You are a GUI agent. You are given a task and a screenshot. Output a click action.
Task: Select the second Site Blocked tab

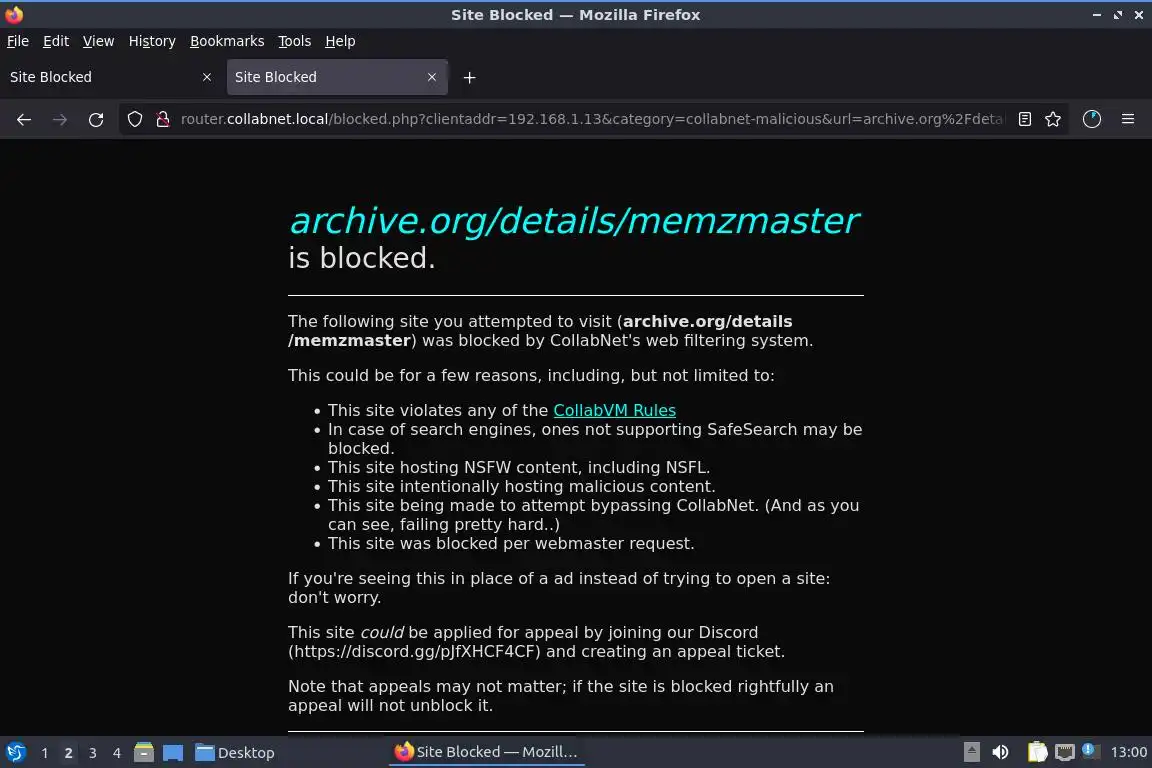point(337,77)
